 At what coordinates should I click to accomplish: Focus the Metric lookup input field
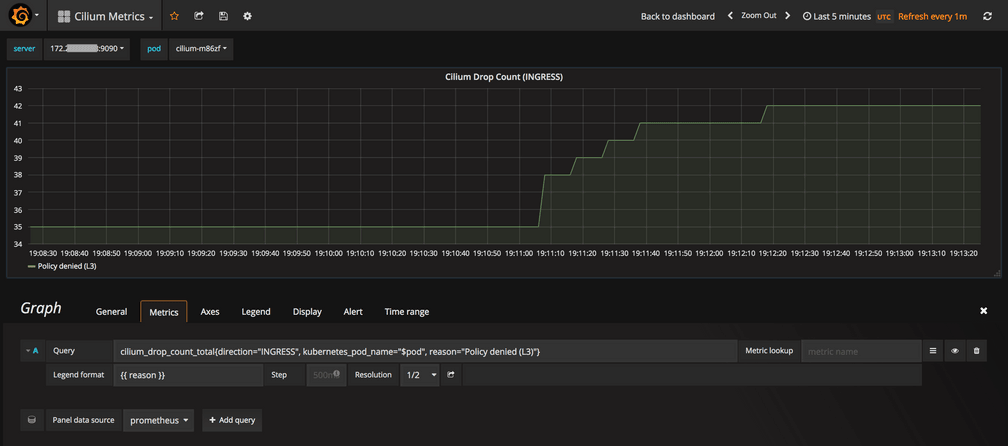click(x=861, y=351)
